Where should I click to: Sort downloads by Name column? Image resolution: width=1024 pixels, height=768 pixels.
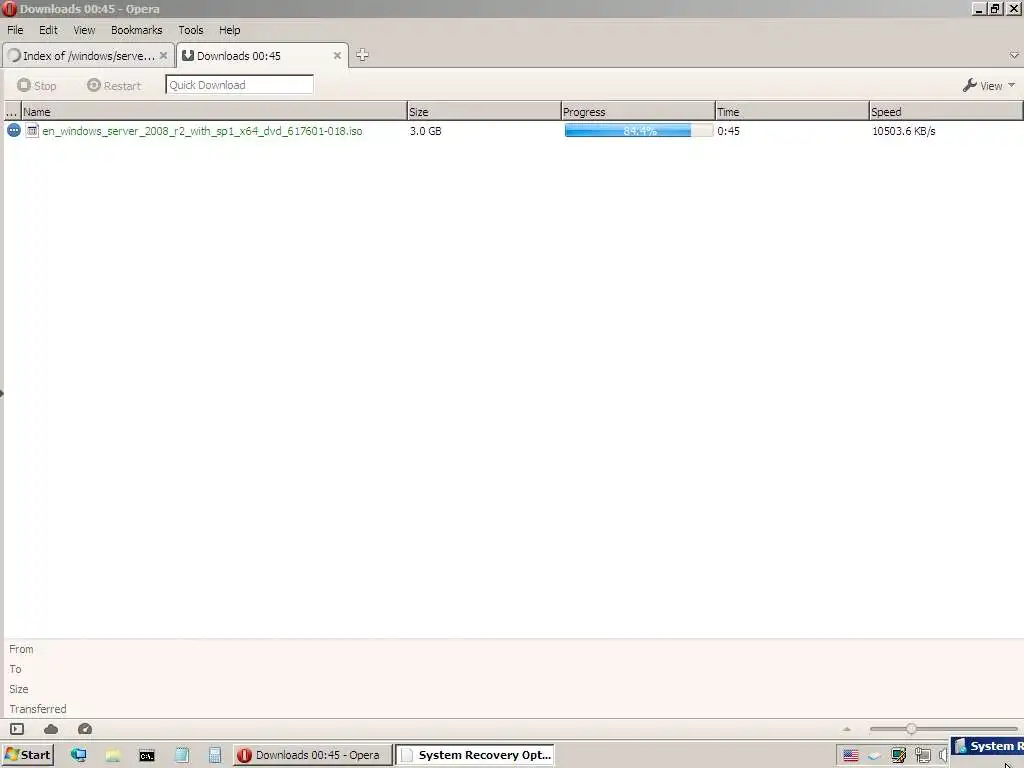click(214, 112)
